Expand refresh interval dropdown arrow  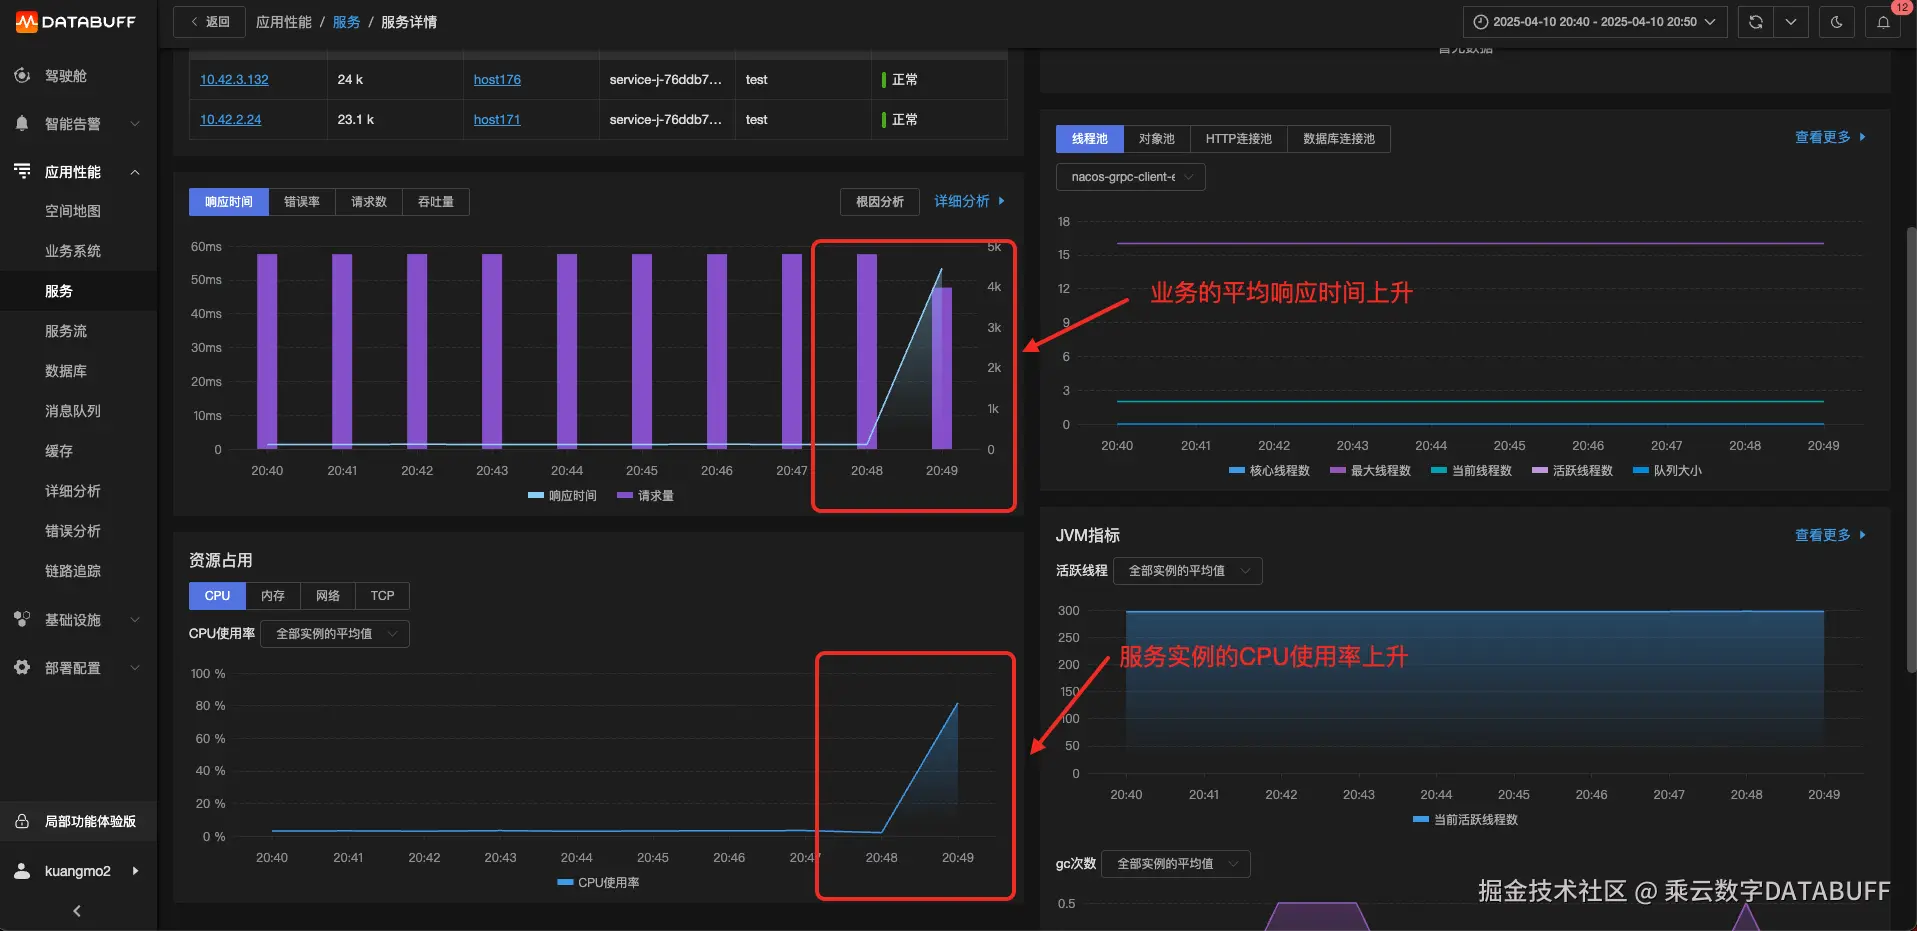tap(1791, 22)
